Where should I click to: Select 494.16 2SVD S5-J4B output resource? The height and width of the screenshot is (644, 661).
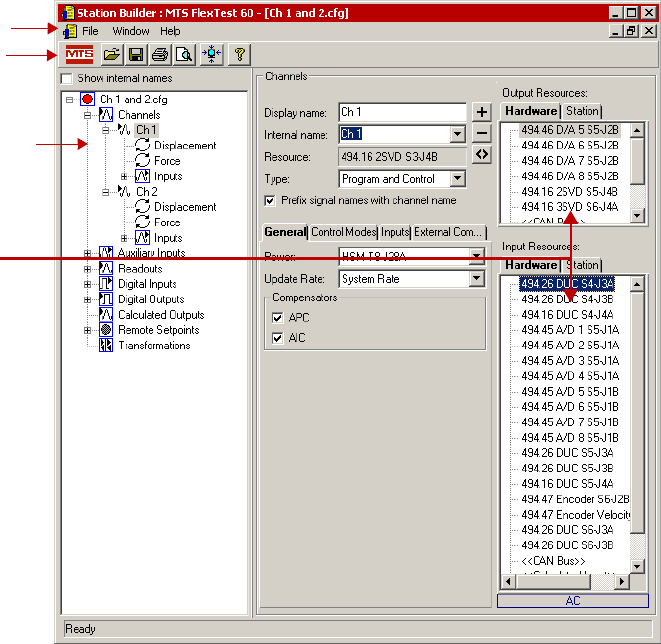pos(569,192)
